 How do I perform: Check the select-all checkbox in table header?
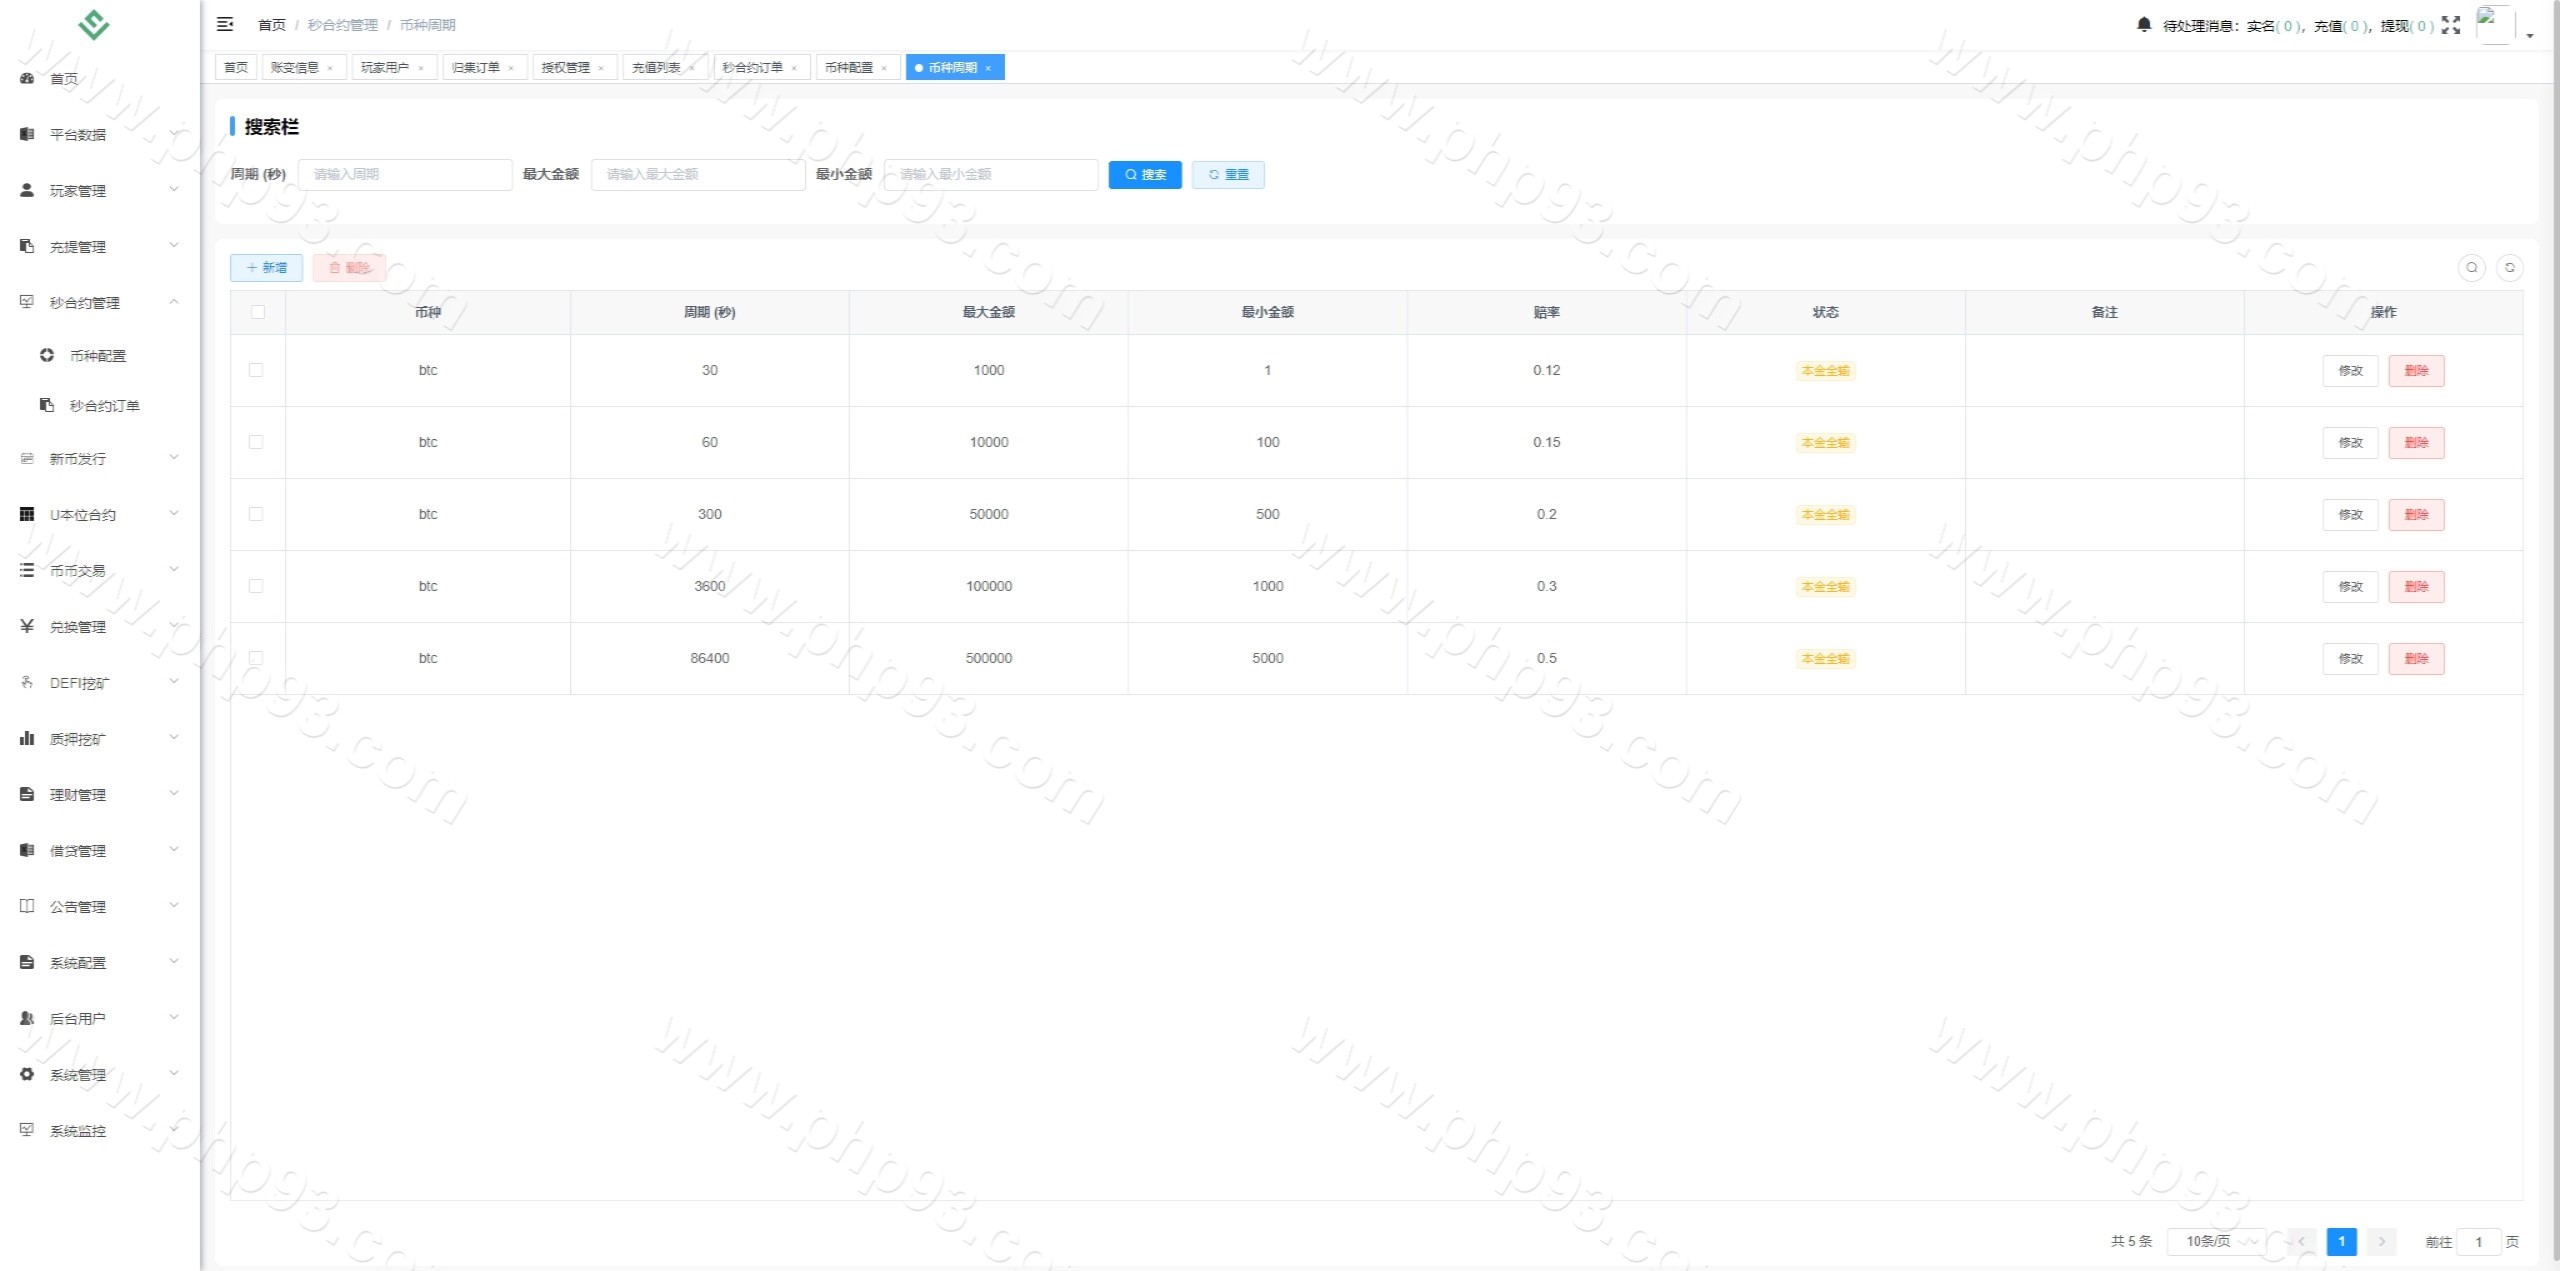[258, 312]
